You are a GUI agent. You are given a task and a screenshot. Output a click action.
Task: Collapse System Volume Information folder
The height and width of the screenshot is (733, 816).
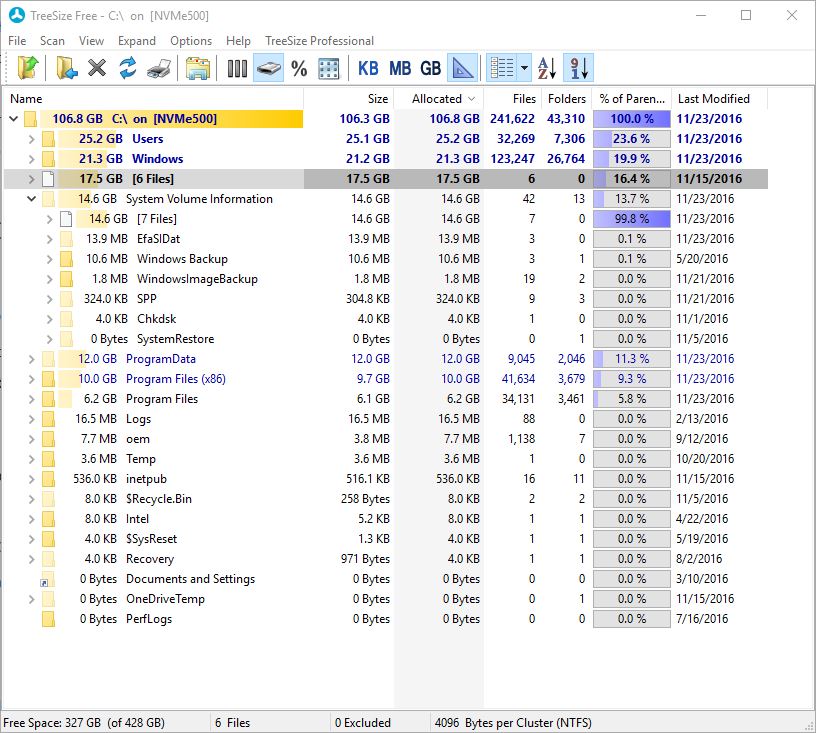click(x=32, y=199)
